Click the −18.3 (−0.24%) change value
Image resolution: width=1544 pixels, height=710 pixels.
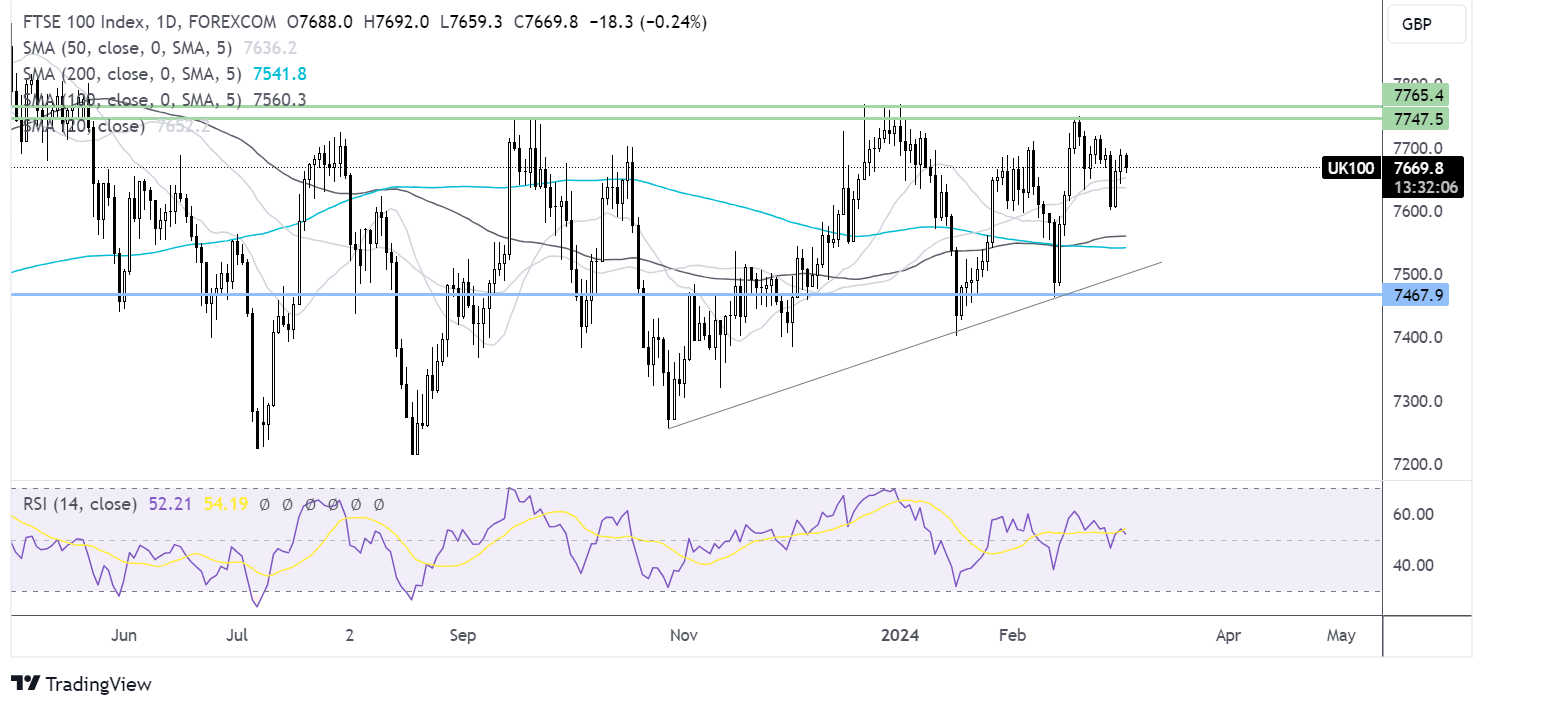tap(650, 22)
